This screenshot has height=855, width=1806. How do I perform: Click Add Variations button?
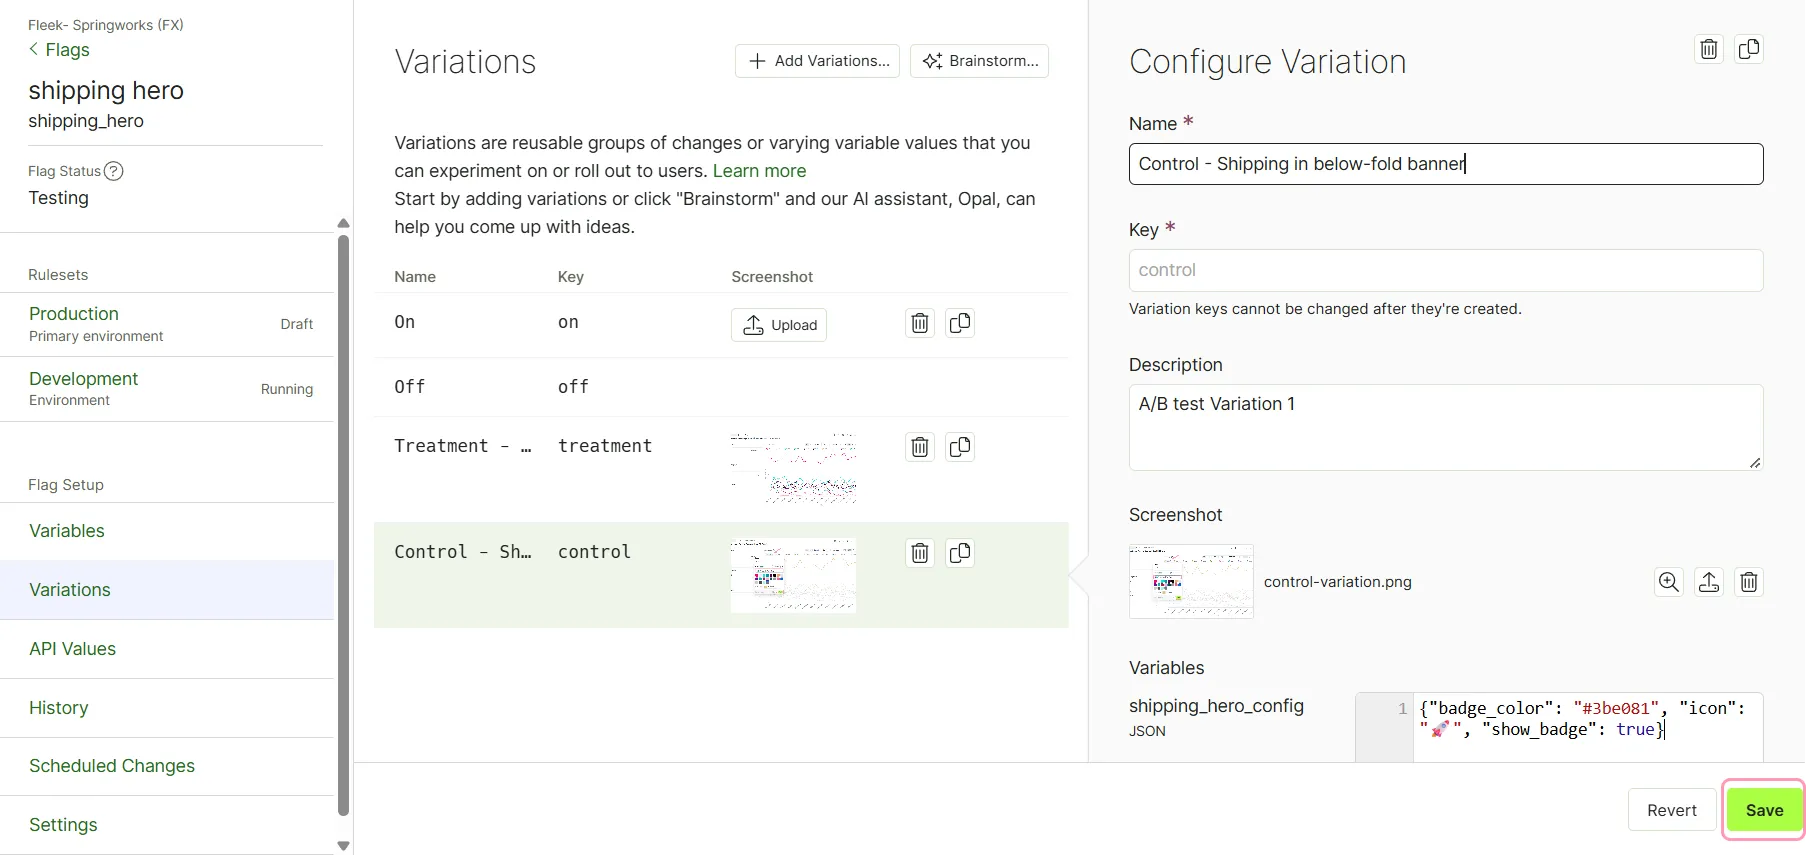click(817, 61)
